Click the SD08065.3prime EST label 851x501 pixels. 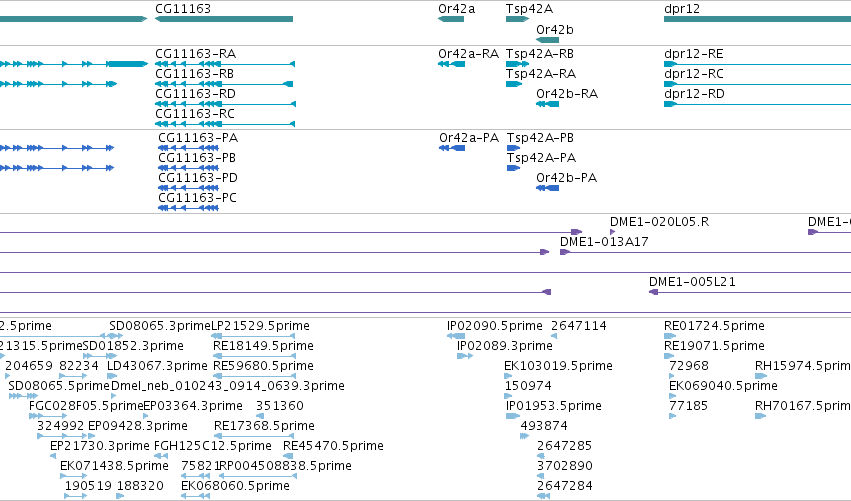tap(160, 326)
